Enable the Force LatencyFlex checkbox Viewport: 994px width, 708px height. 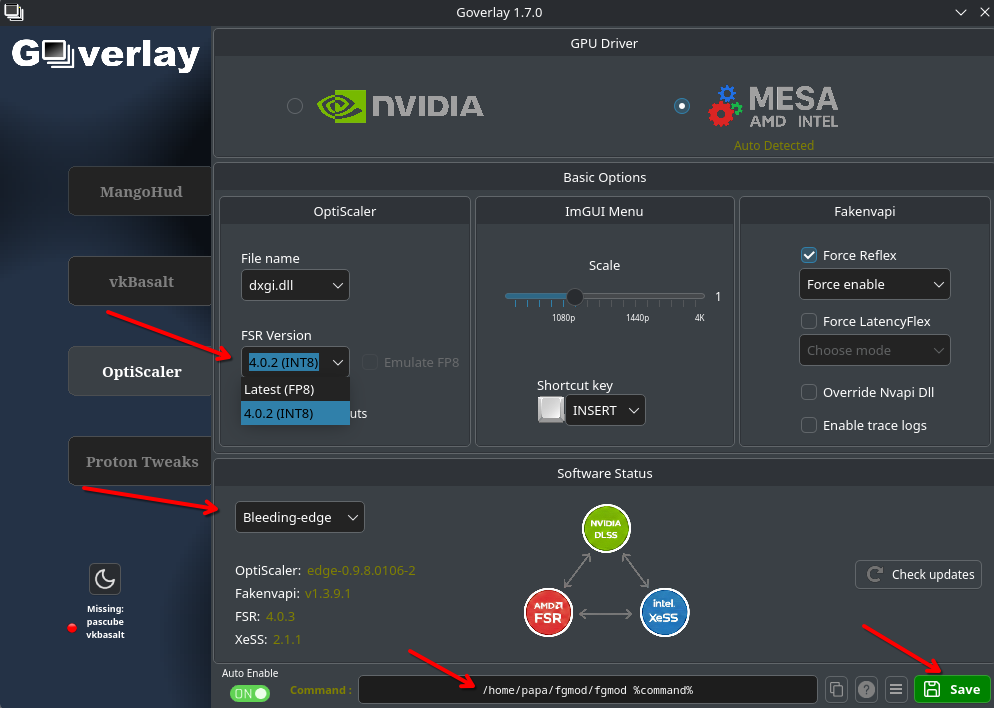click(809, 321)
